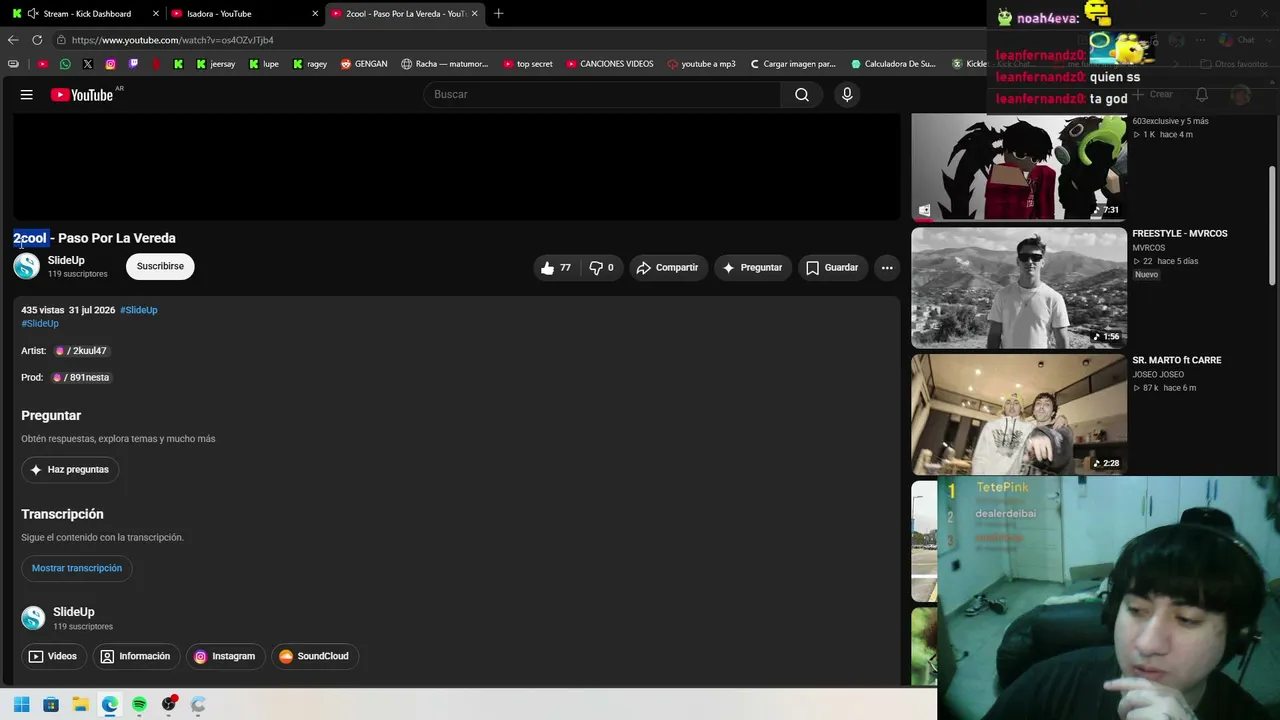Open more actions ellipsis menu
The image size is (1280, 720).
(x=887, y=268)
